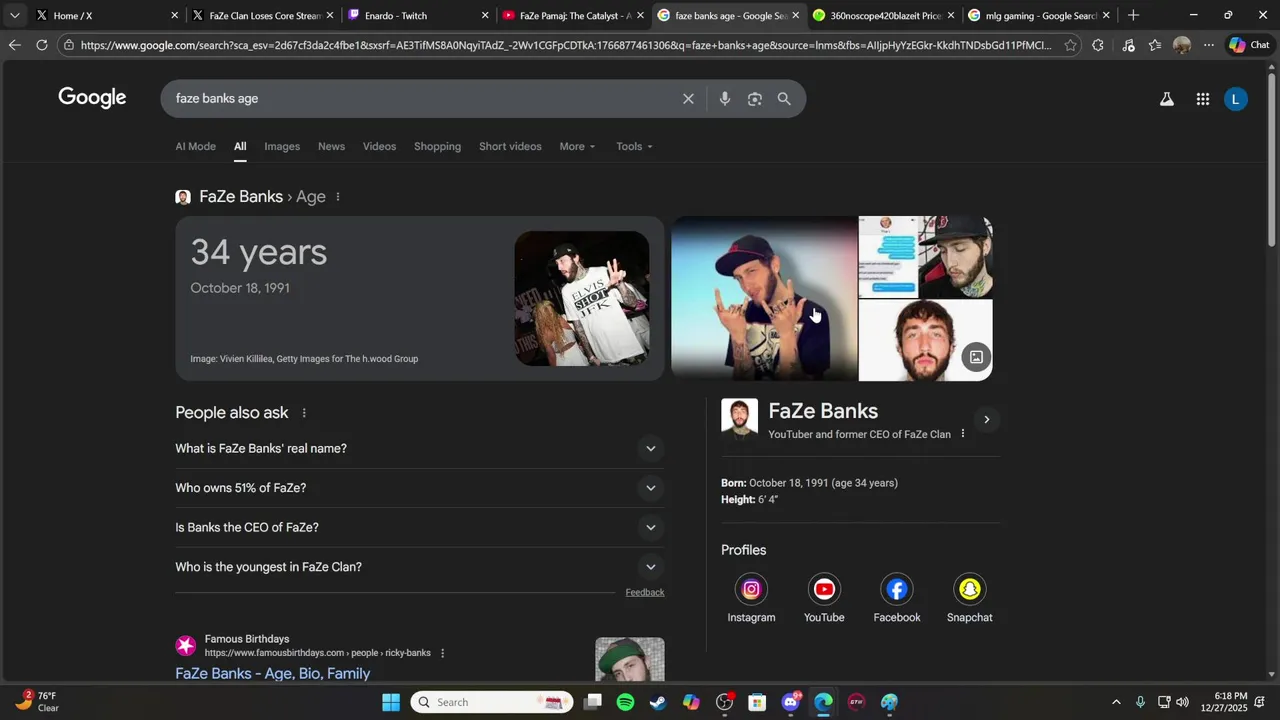
Task: Click the browser address bar URL
Action: [565, 45]
